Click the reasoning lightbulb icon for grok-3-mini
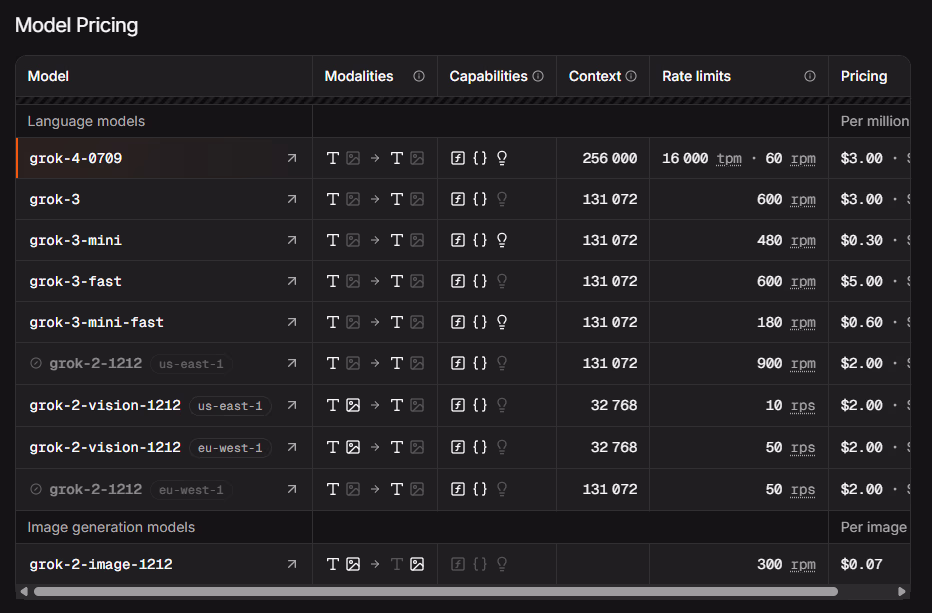The width and height of the screenshot is (932, 613). (502, 240)
